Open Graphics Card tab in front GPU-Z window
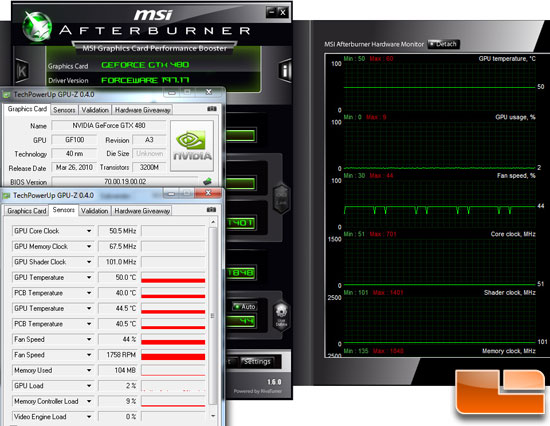The width and height of the screenshot is (550, 426). 27,211
